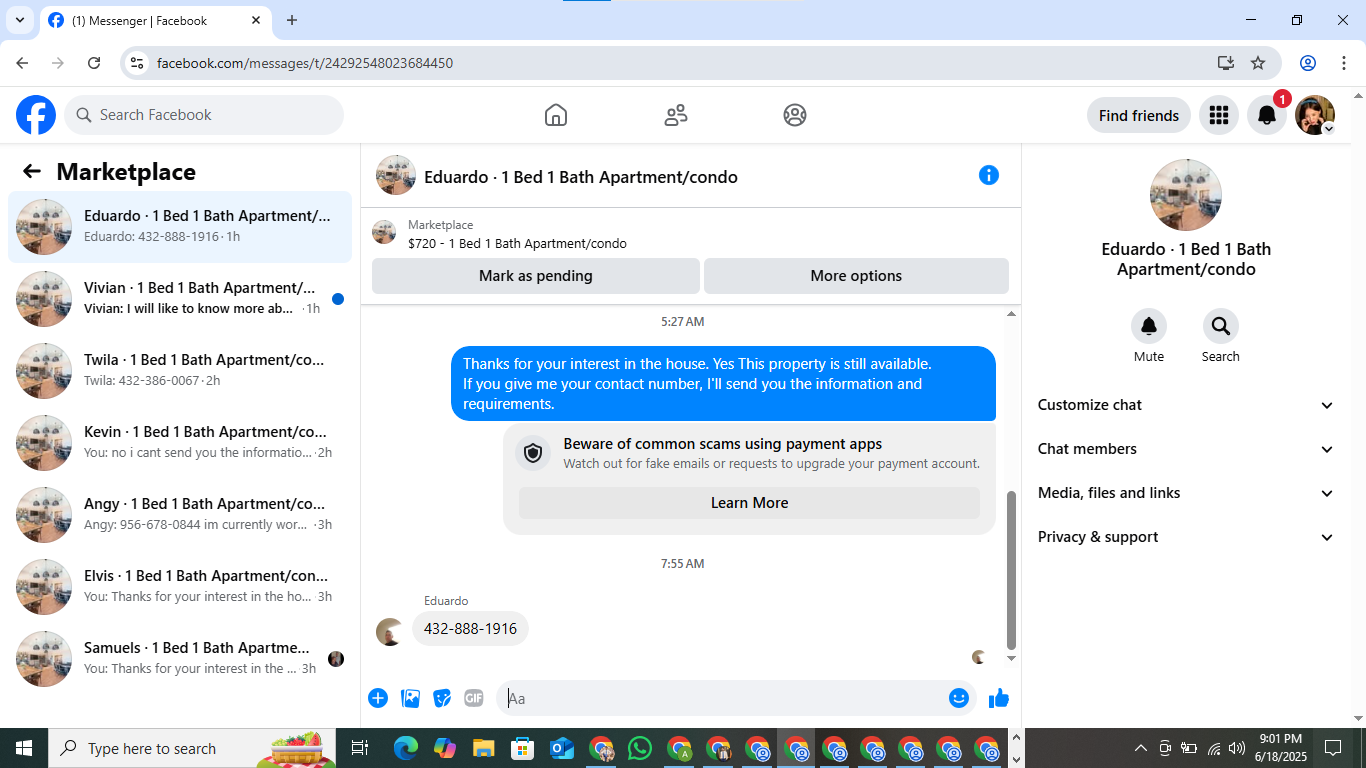This screenshot has height=768, width=1366.
Task: View site information icon in address bar
Action: (x=137, y=63)
